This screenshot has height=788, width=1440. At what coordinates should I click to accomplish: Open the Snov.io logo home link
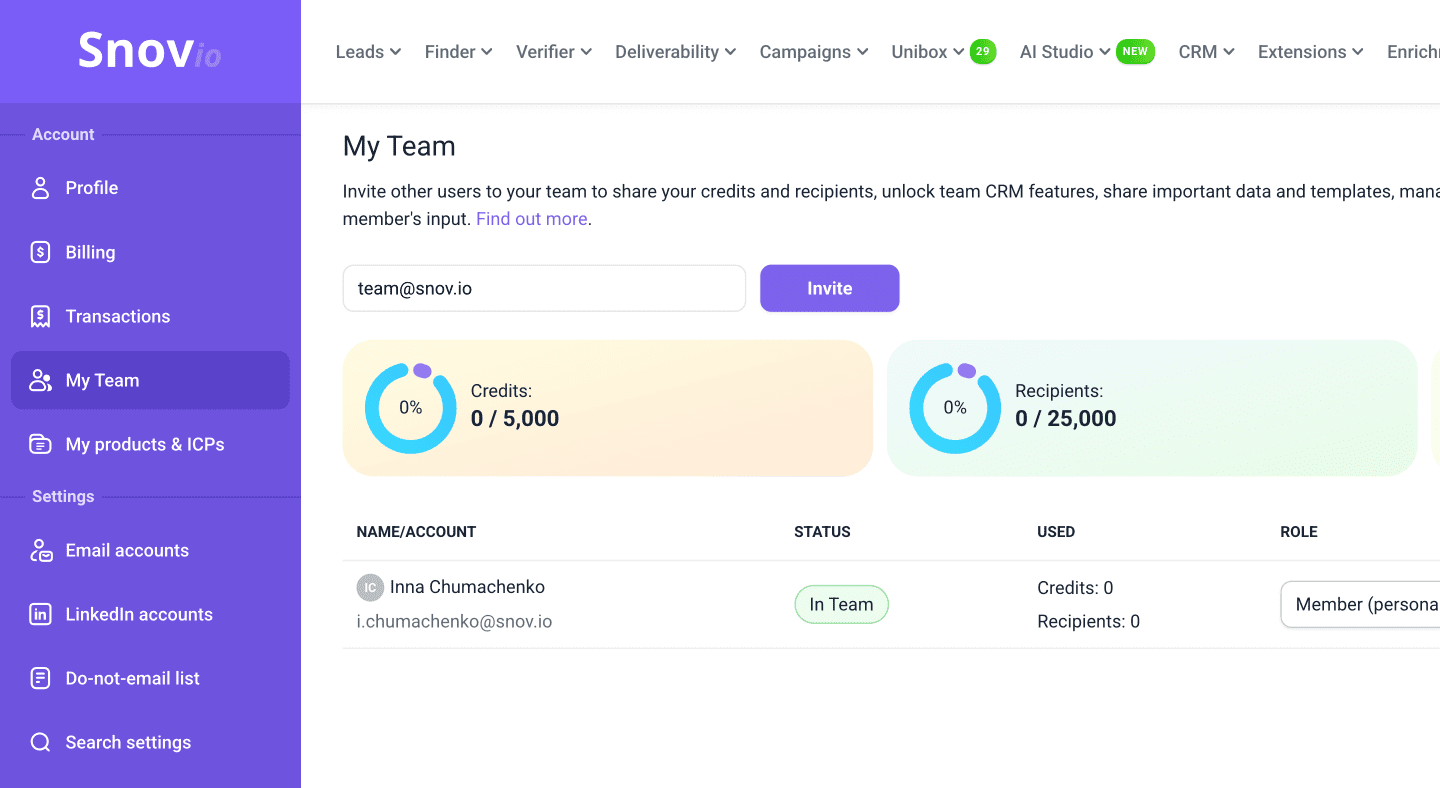(x=150, y=51)
